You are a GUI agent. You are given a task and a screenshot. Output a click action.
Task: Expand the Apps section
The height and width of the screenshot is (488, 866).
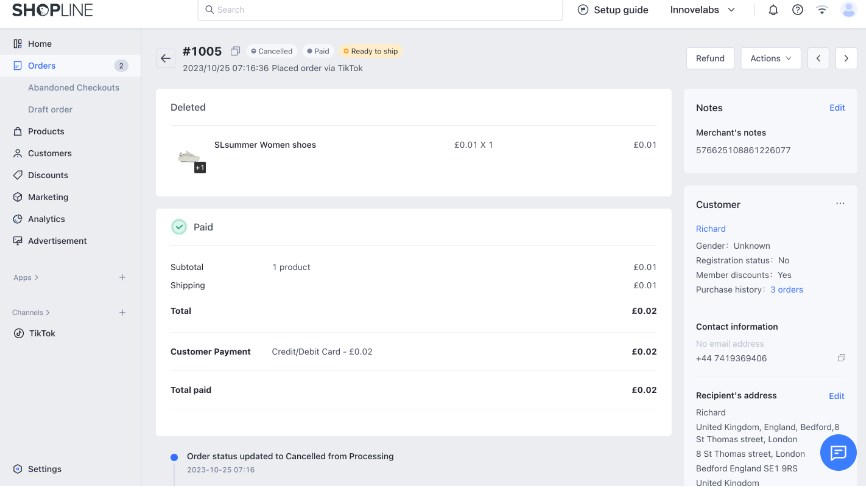(x=26, y=277)
